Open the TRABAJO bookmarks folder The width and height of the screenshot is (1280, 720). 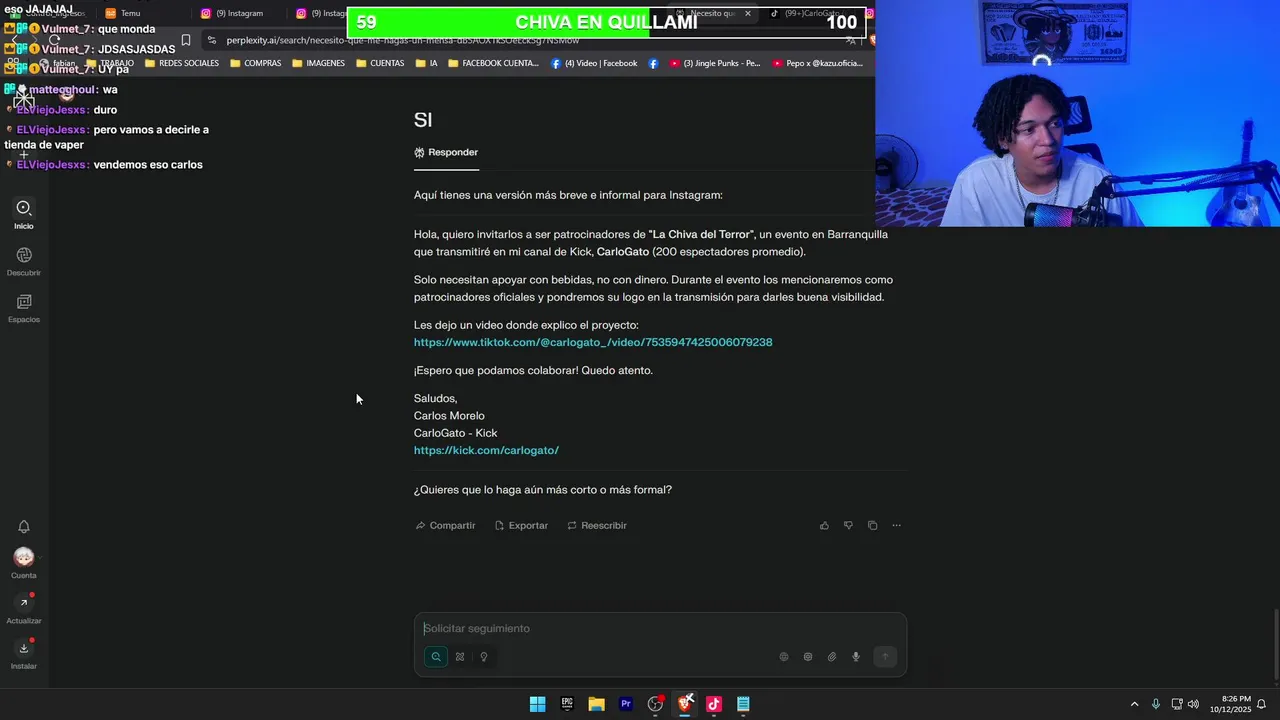[x=108, y=64]
